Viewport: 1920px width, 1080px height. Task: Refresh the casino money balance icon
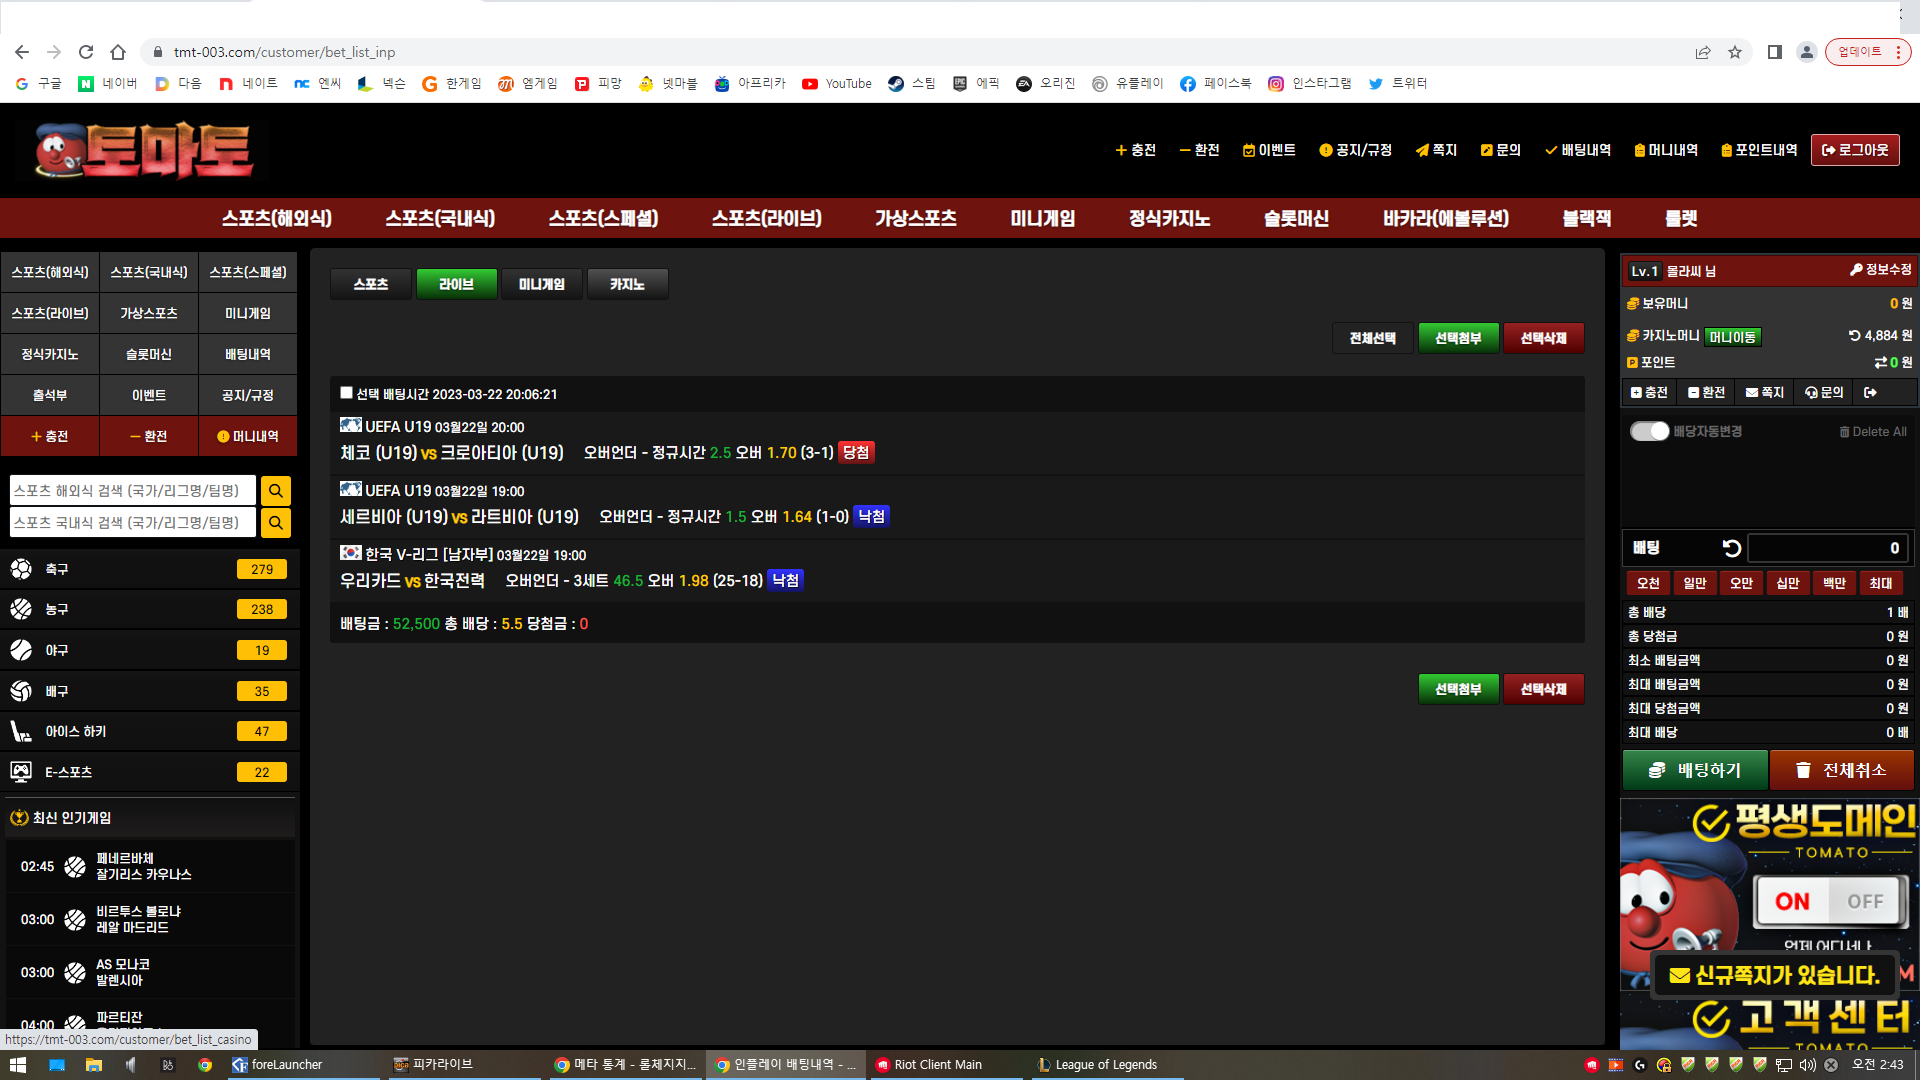click(1854, 336)
